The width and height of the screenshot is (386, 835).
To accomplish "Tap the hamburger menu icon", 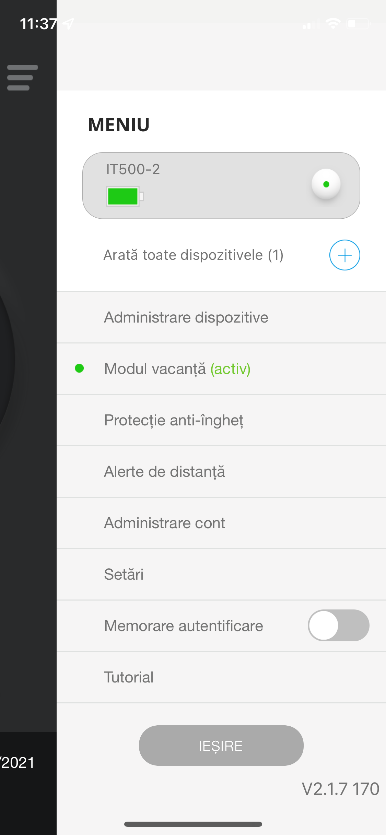I will click(x=22, y=78).
